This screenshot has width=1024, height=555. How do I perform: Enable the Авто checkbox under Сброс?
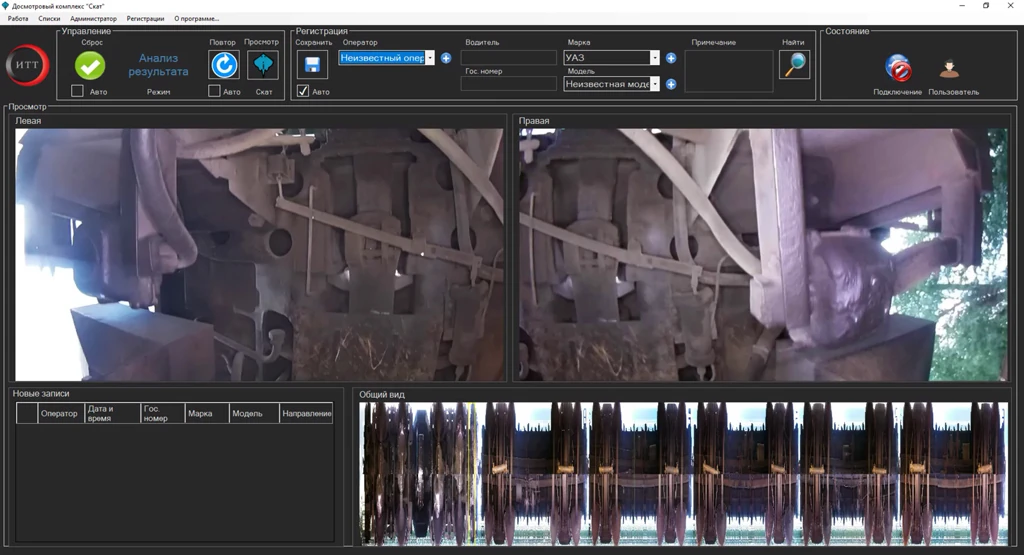coord(77,91)
